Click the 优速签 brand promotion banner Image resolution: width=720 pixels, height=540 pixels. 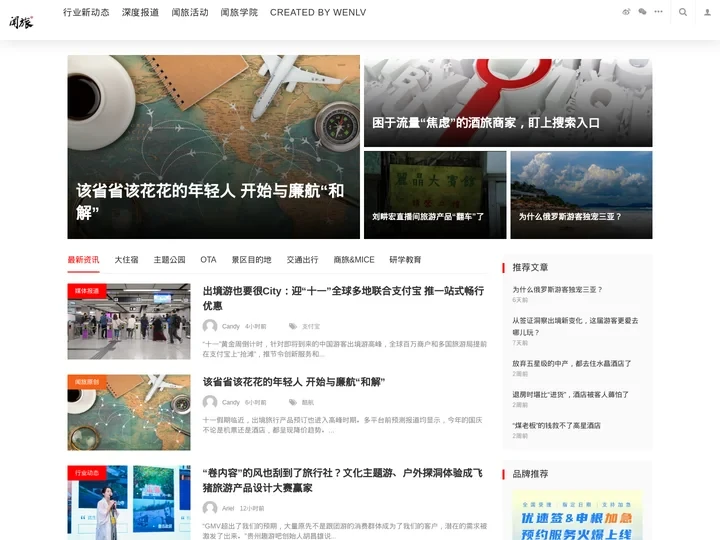[578, 515]
